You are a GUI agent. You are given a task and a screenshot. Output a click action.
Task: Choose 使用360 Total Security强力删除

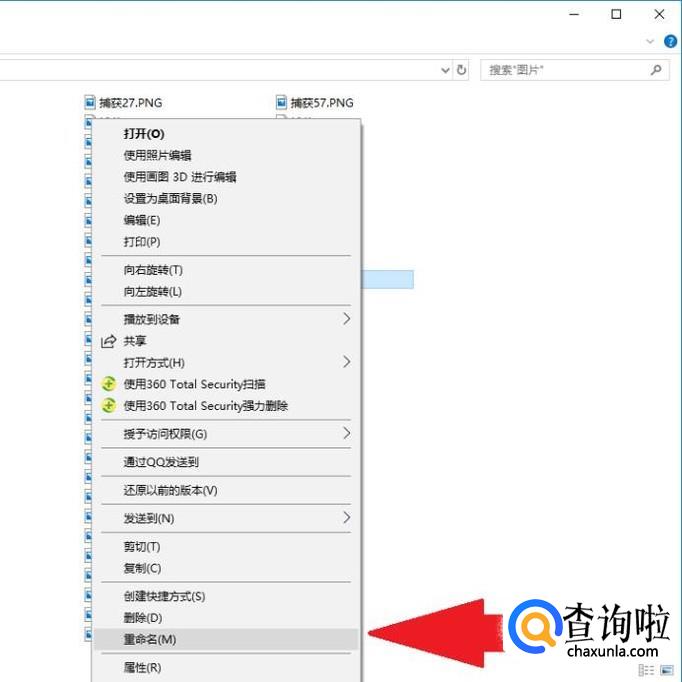[226, 406]
